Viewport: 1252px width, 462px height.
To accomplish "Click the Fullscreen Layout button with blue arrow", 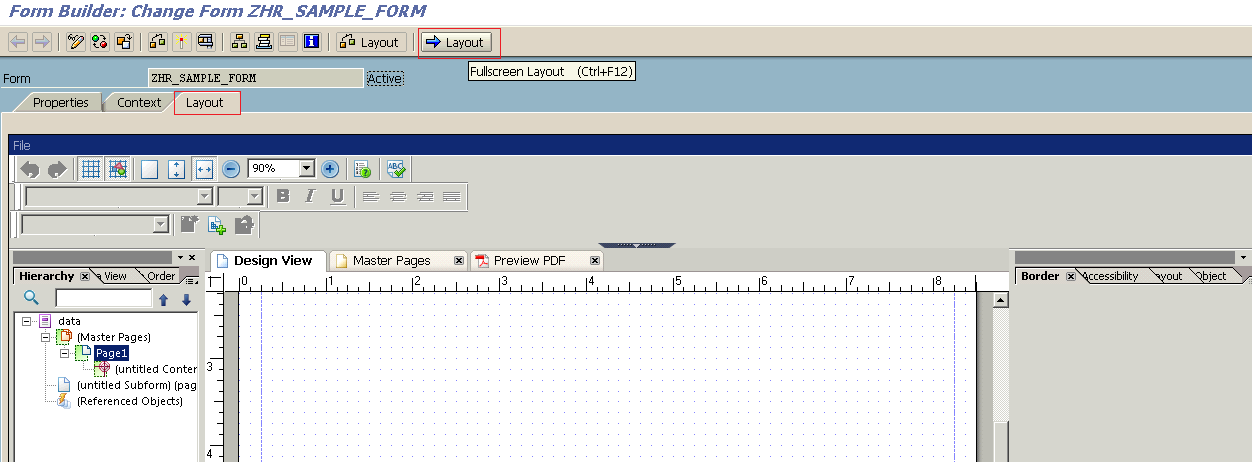I will point(459,42).
